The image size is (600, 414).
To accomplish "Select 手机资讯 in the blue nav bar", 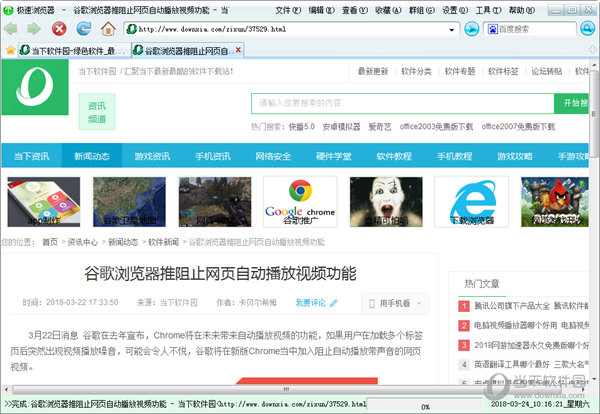I will [x=213, y=156].
